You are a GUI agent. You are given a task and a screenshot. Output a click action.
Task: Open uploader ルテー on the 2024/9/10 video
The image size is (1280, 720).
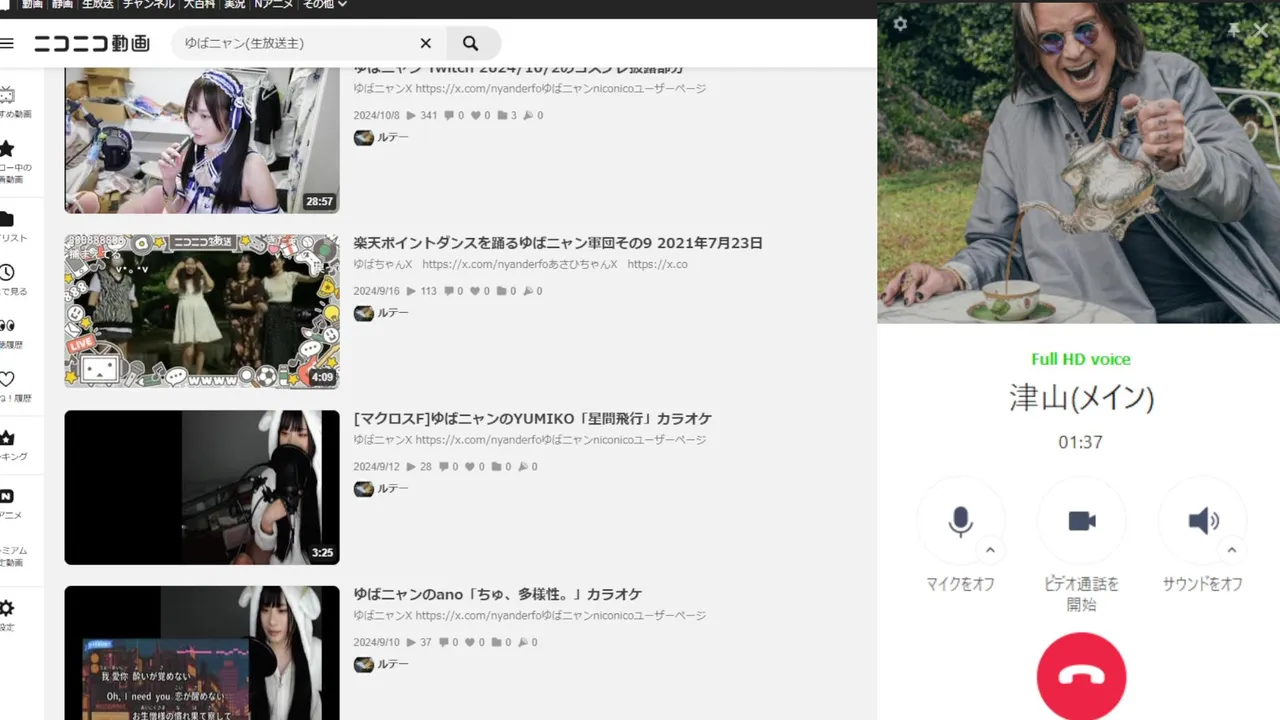pyautogui.click(x=381, y=664)
